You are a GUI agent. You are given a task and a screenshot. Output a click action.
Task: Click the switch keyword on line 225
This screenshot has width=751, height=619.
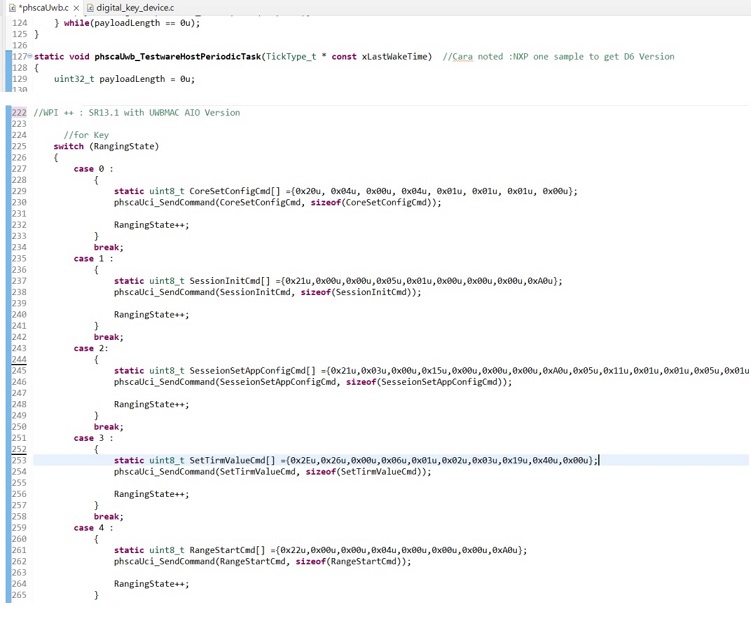68,146
